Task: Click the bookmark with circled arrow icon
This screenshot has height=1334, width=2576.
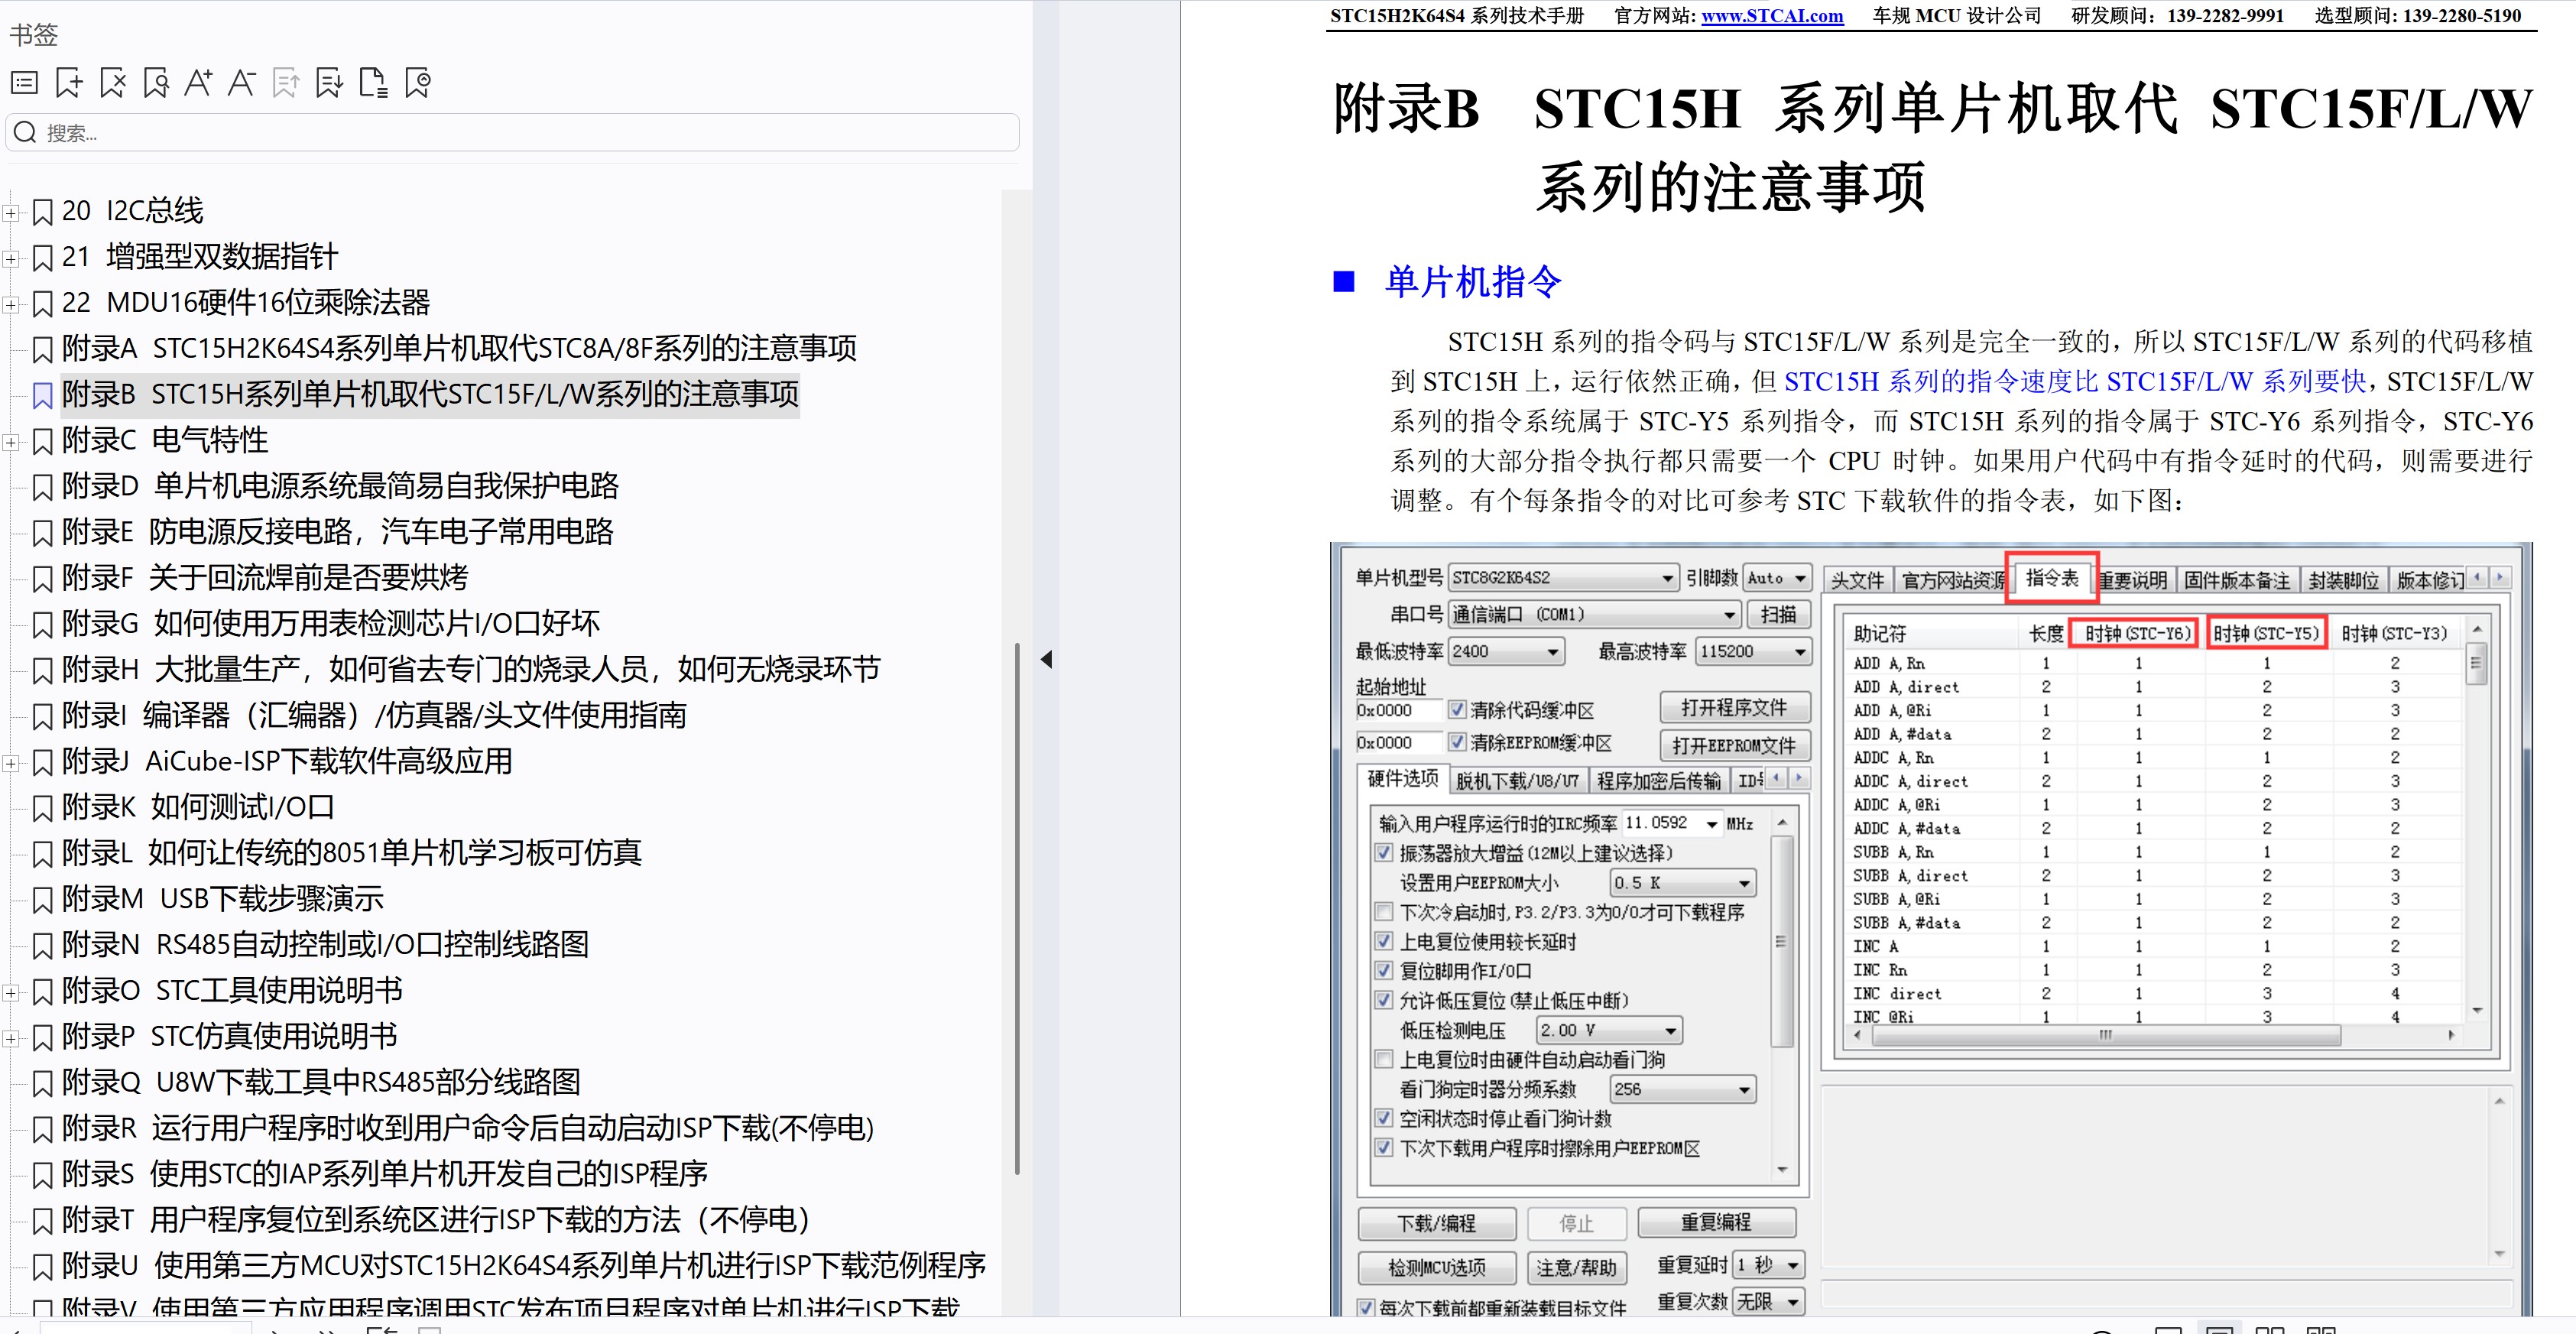Action: (417, 83)
